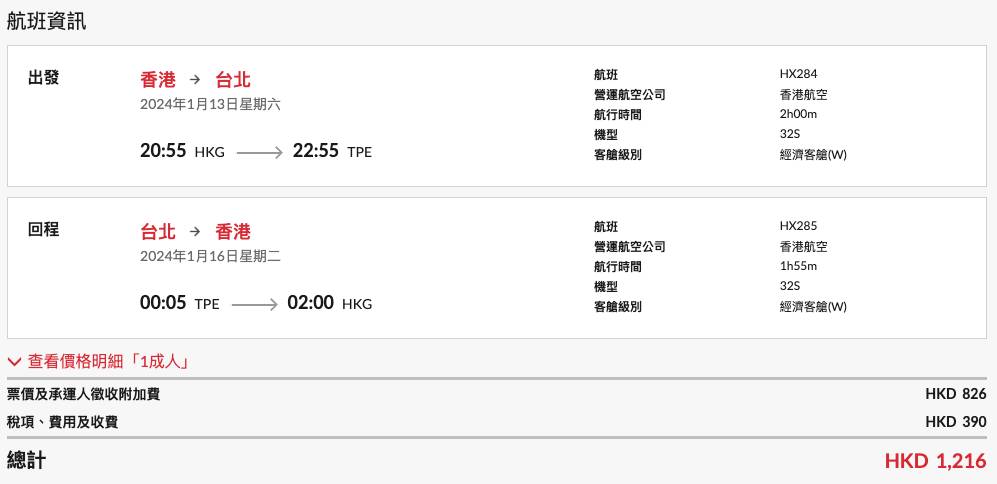Screen dimensions: 997x484
Task: Click the 票價及承運人徵收附加費 row label
Action: pos(83,394)
